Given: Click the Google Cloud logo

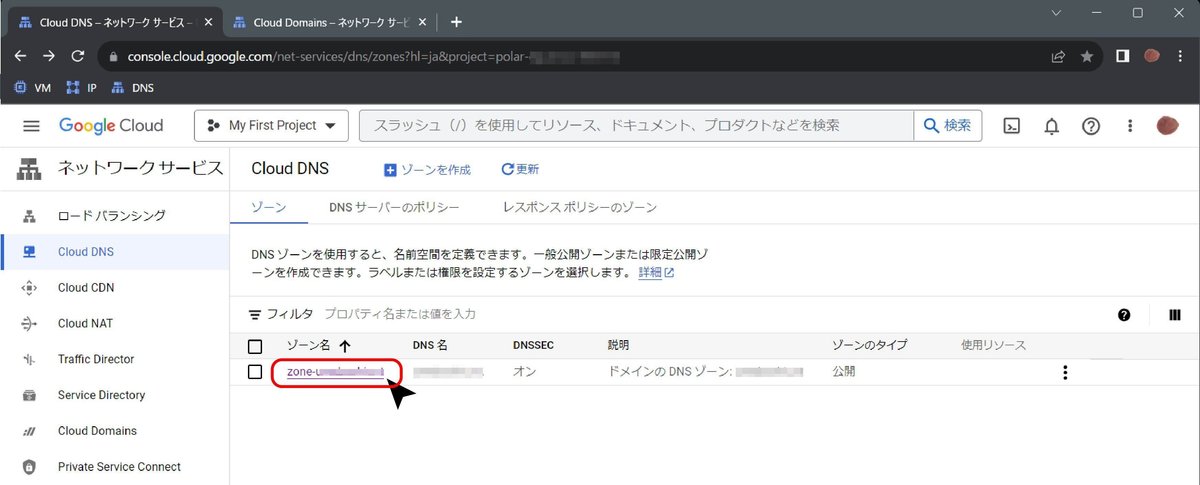Looking at the screenshot, I should point(111,126).
